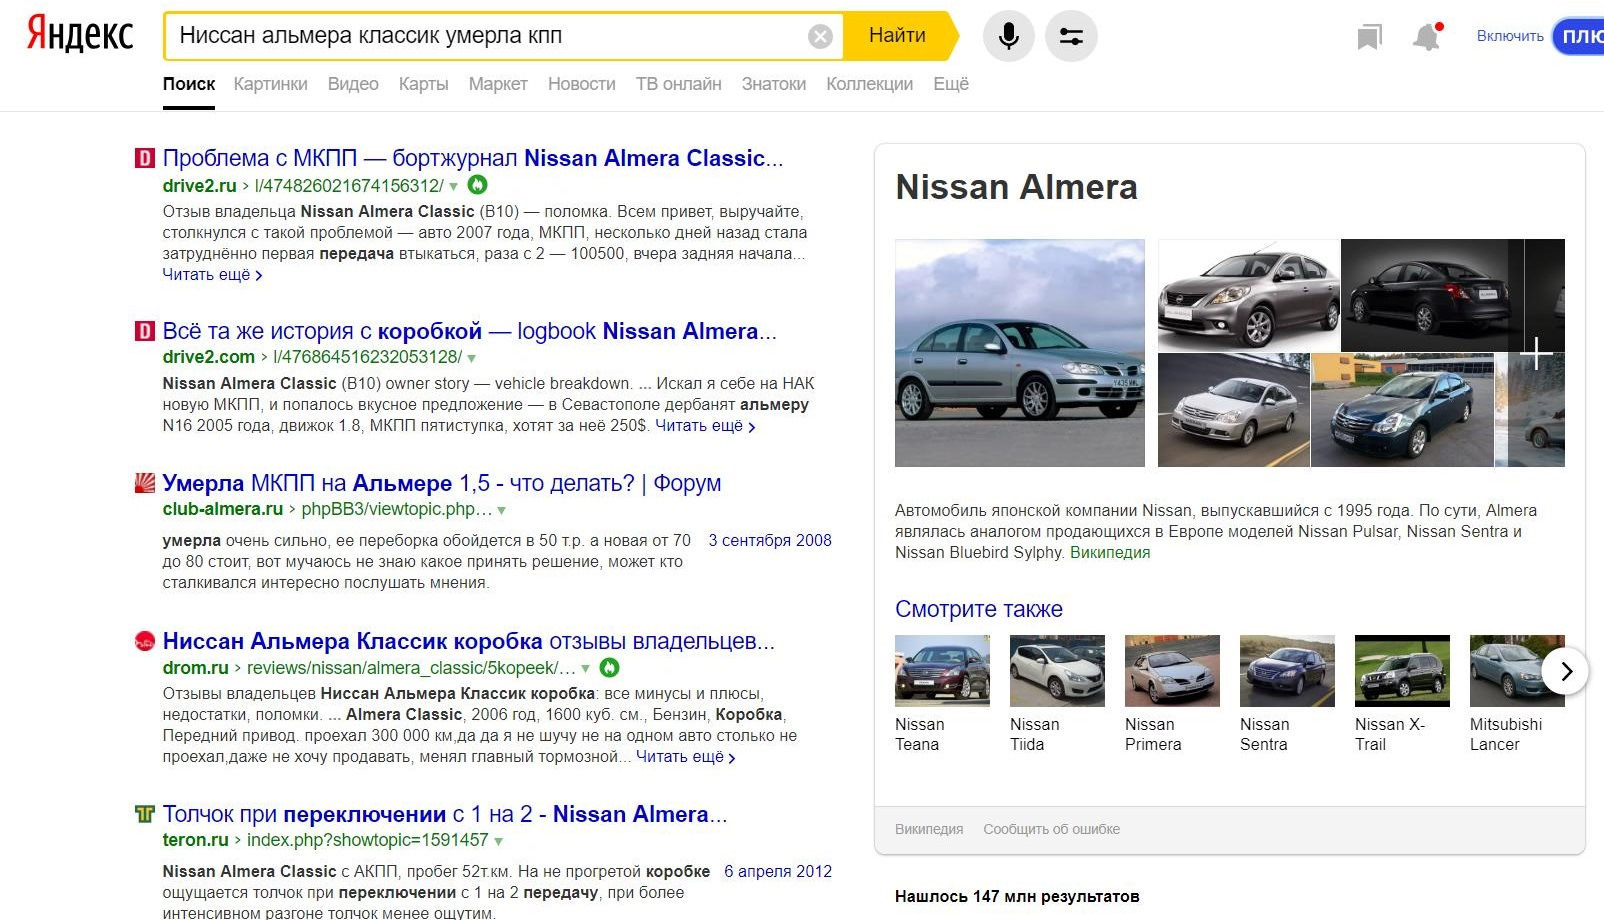Open the dropdown arrow next to club-almera.ru URL
Image resolution: width=1604 pixels, height=920 pixels.
click(x=501, y=510)
